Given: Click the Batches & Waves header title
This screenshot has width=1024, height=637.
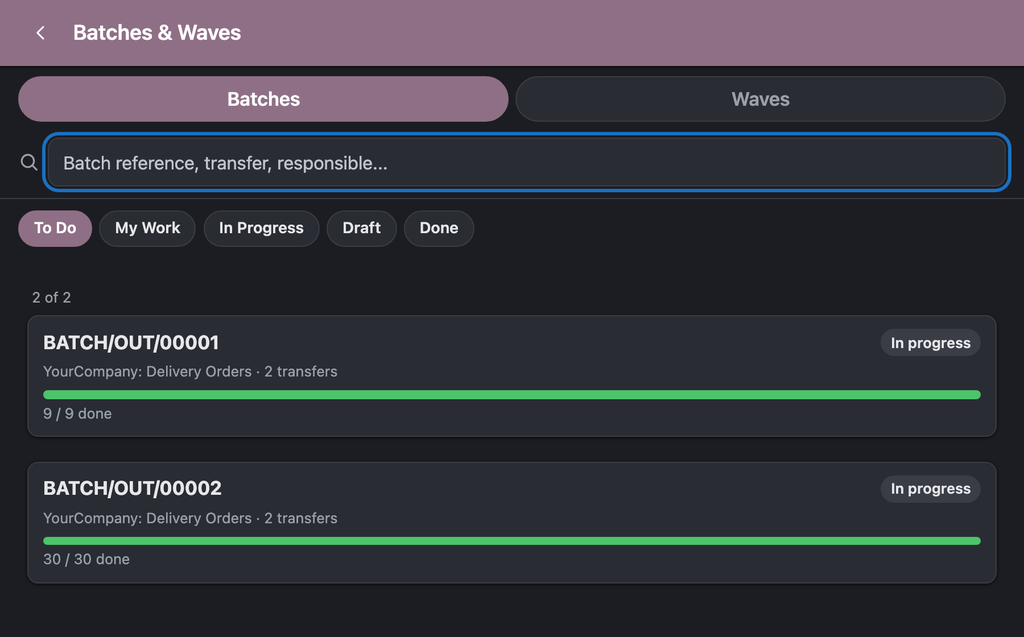Looking at the screenshot, I should pos(157,33).
